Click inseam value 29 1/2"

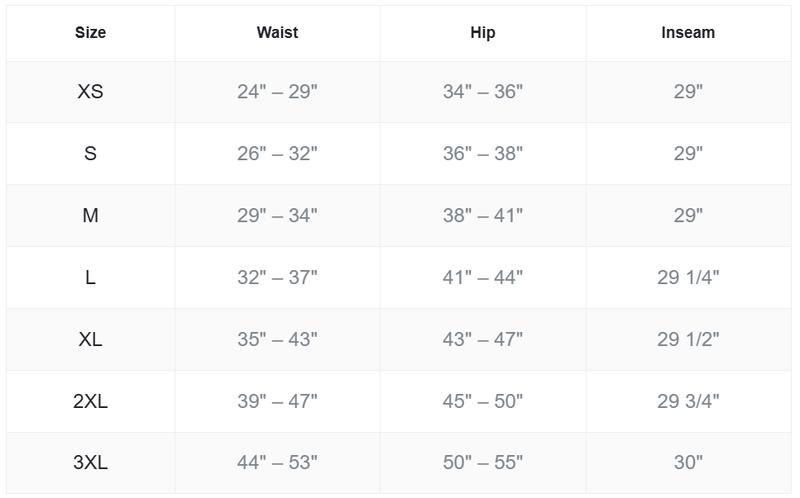[688, 340]
